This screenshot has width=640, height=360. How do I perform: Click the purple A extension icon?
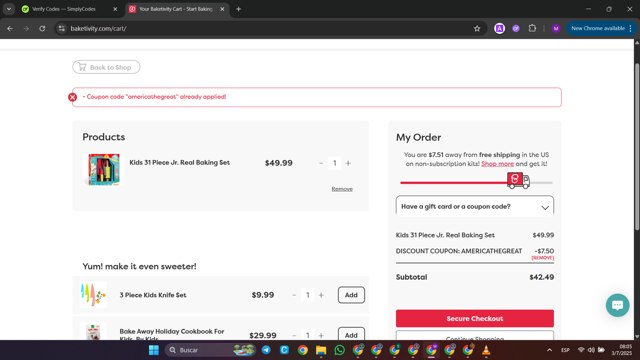(499, 28)
